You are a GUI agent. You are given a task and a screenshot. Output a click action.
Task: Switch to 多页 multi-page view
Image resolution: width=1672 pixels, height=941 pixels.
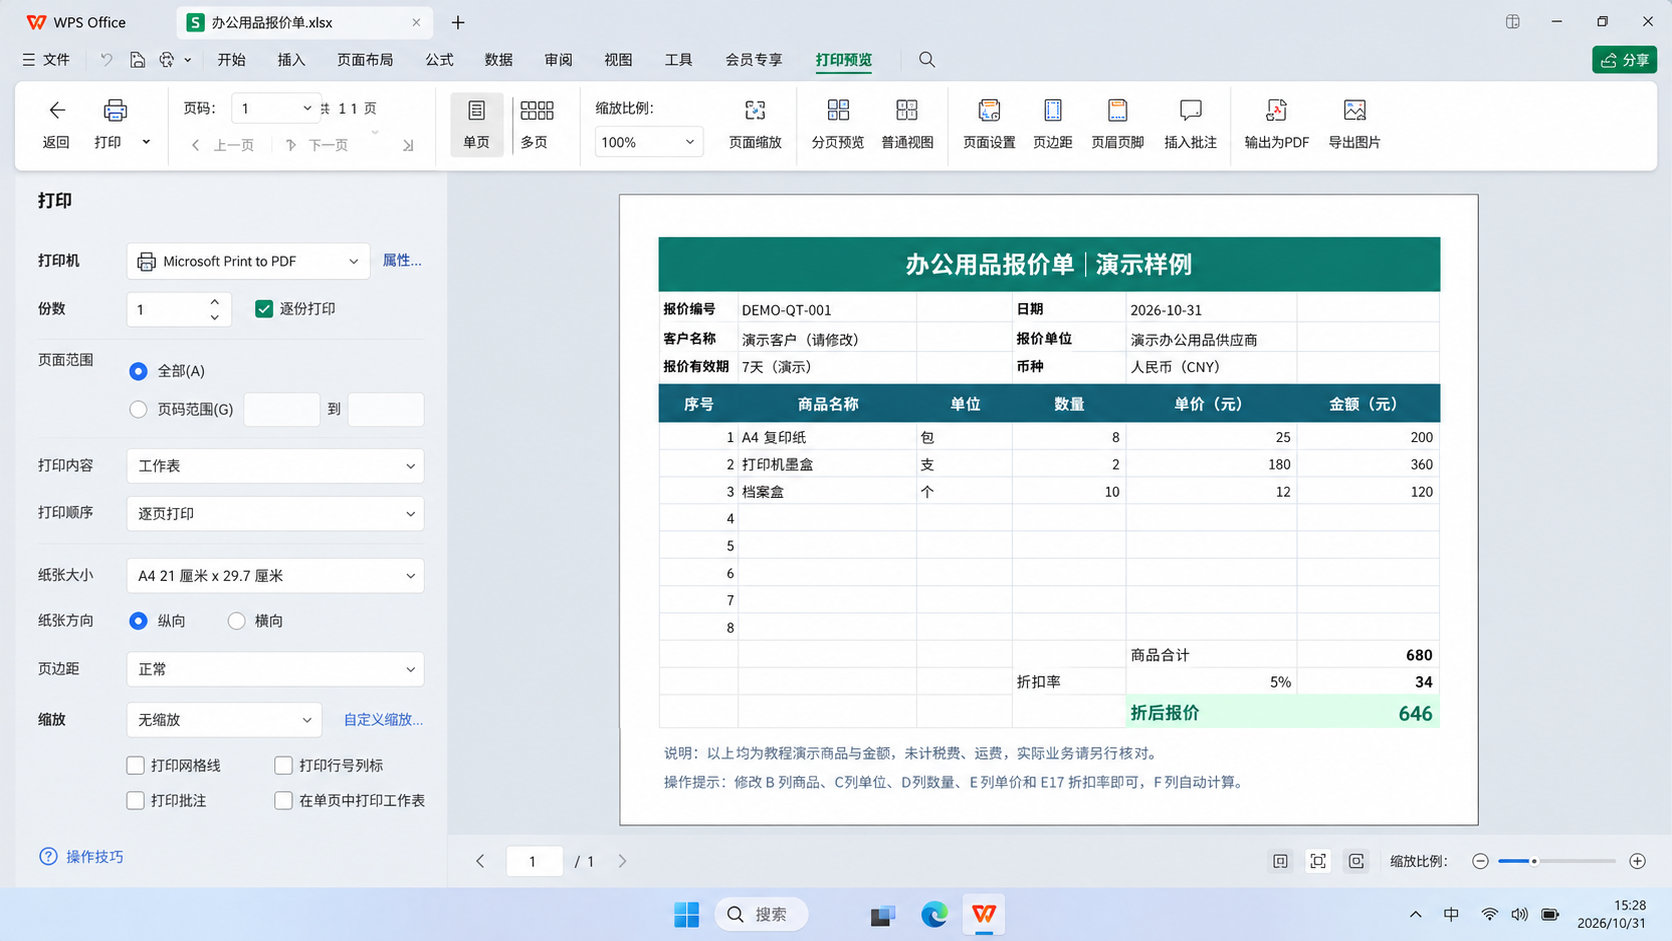click(536, 124)
